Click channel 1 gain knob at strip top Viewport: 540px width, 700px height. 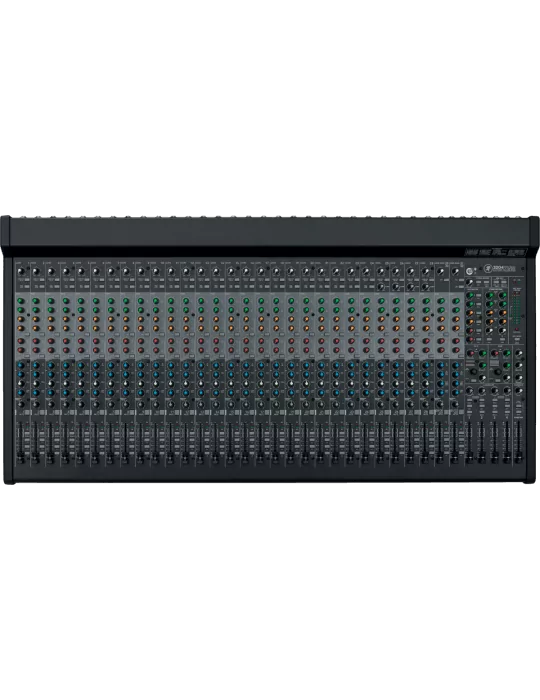pos(21,271)
